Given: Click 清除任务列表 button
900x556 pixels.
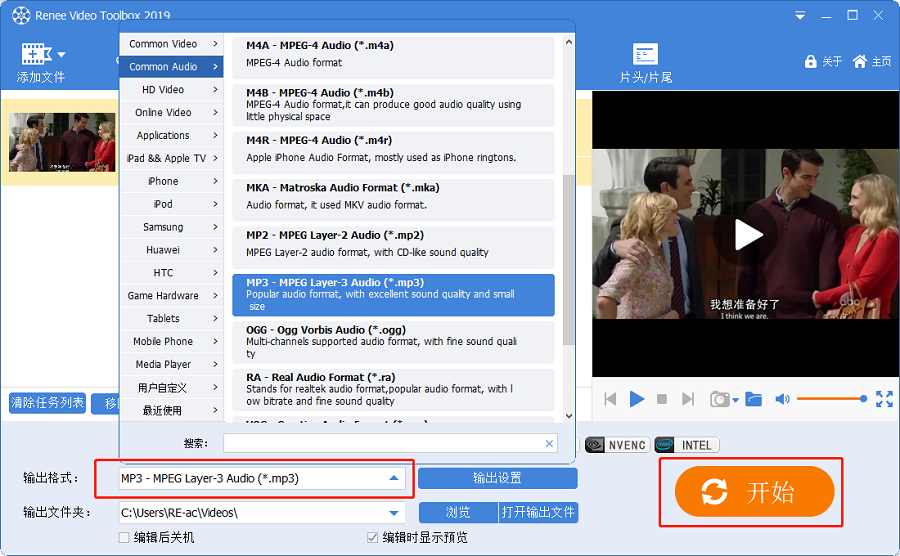Looking at the screenshot, I should (x=47, y=403).
